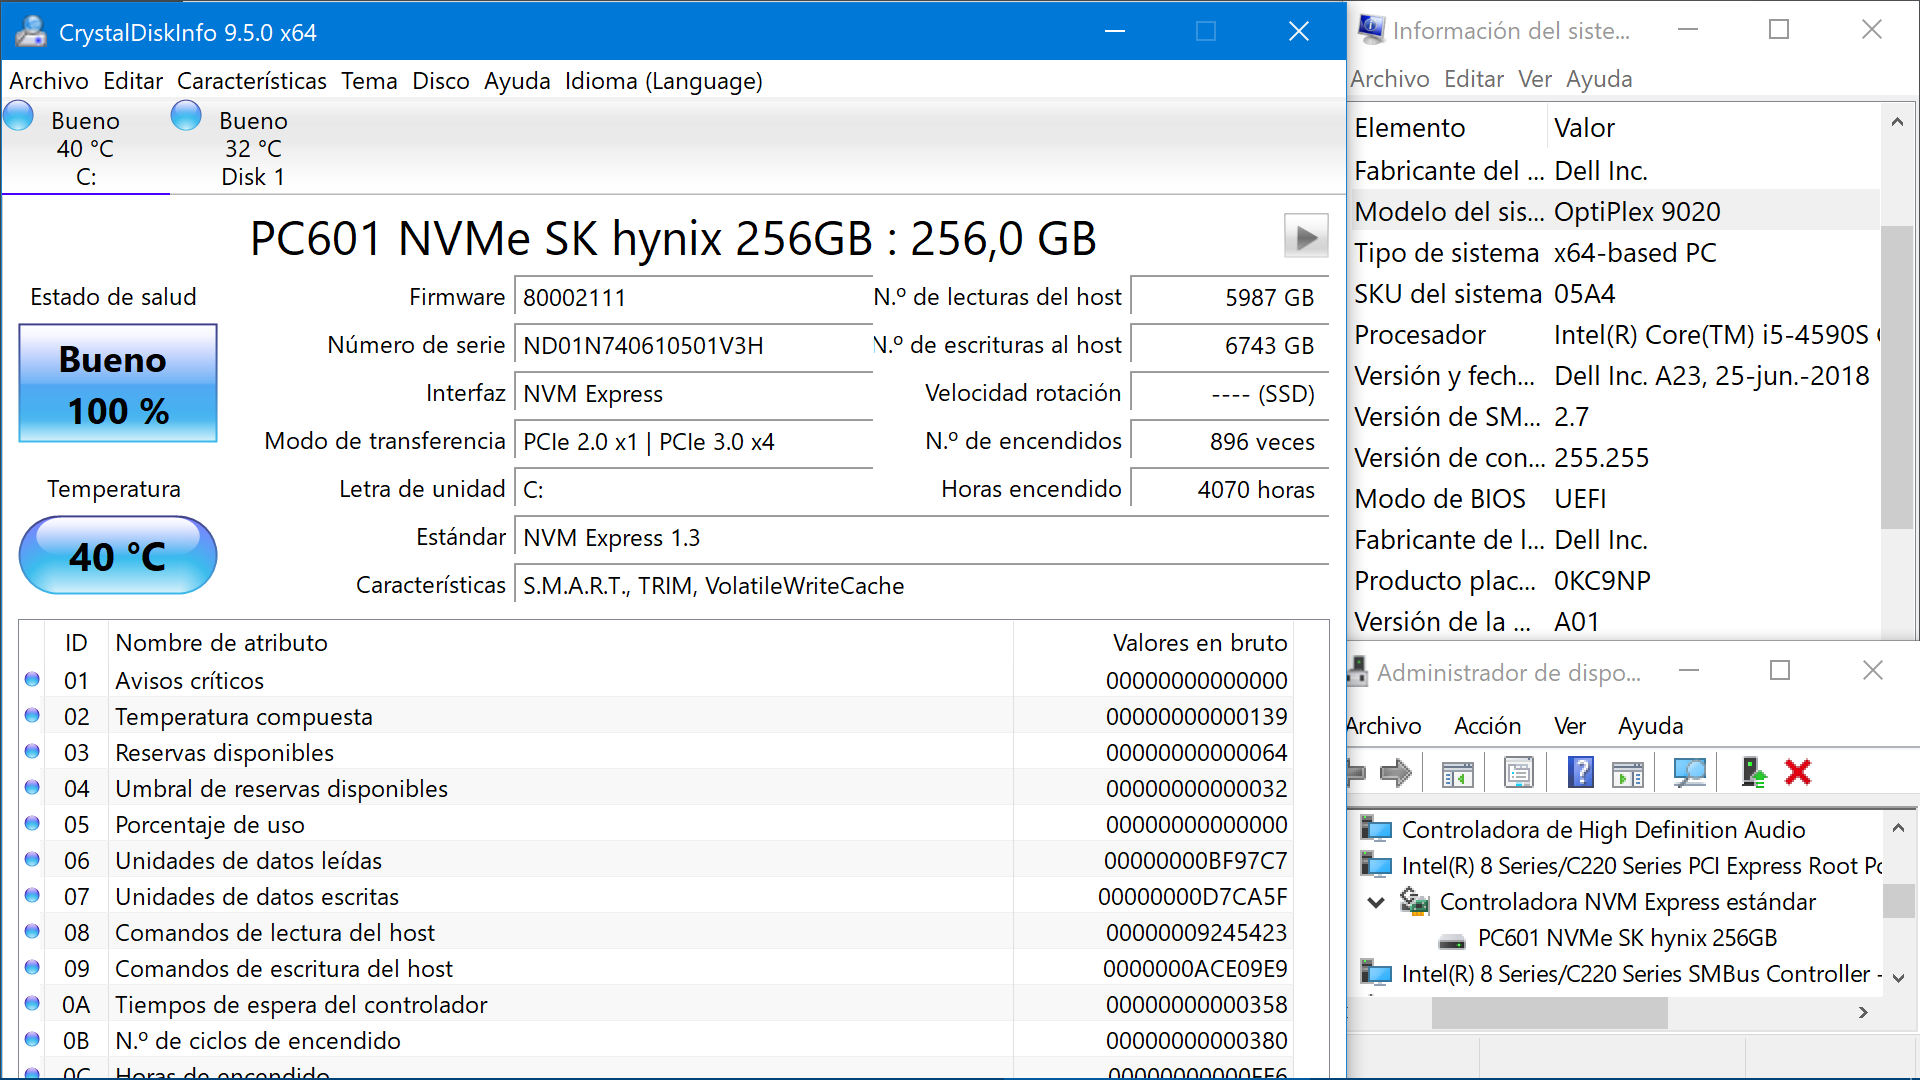This screenshot has height=1080, width=1920.
Task: Click the update driver toolbar icon
Action: pos(1754,772)
